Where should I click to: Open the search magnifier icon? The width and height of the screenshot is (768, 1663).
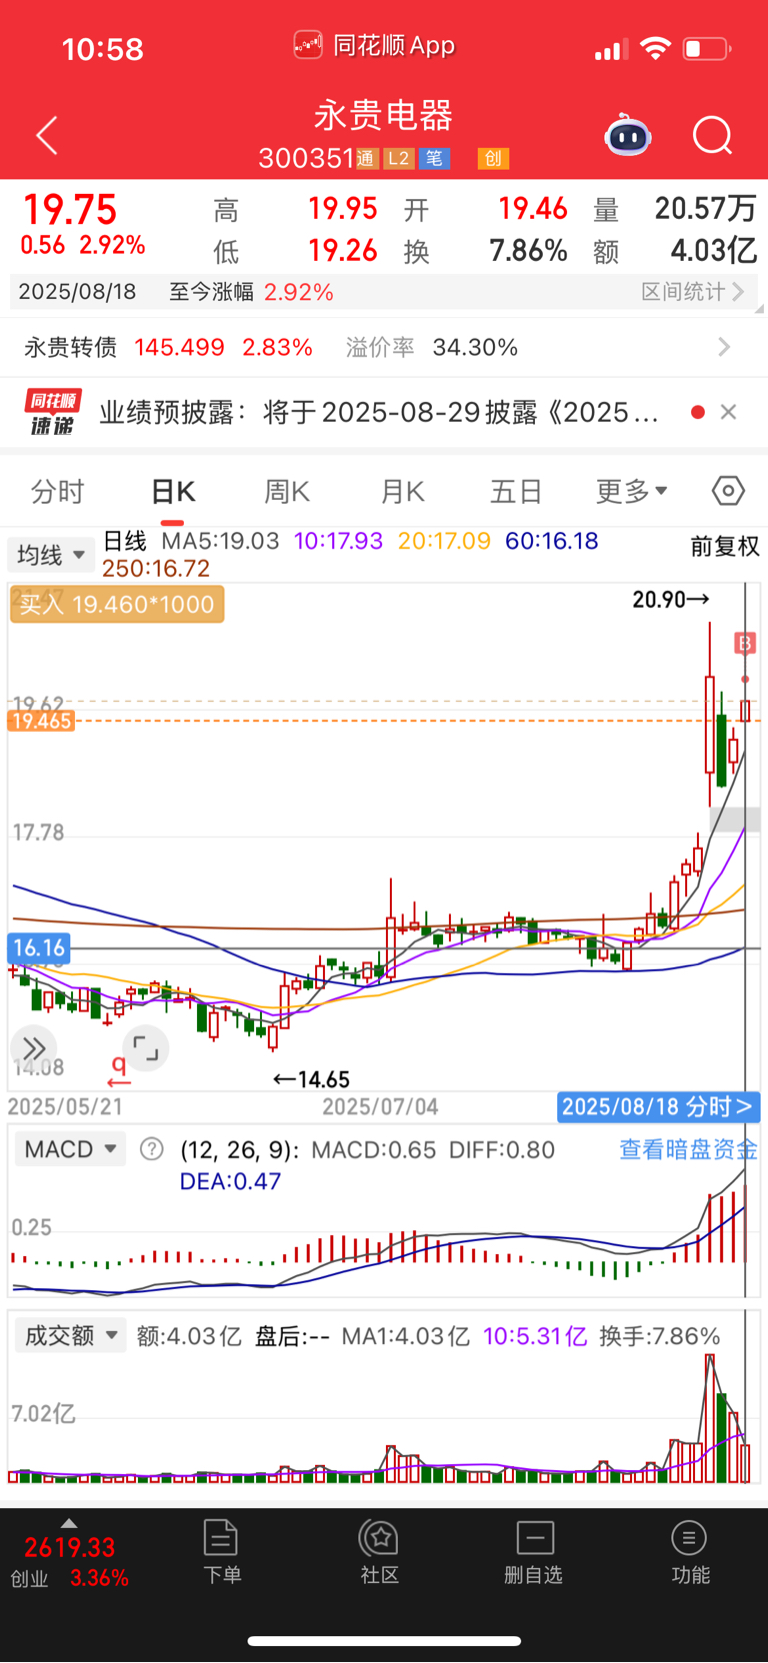713,135
